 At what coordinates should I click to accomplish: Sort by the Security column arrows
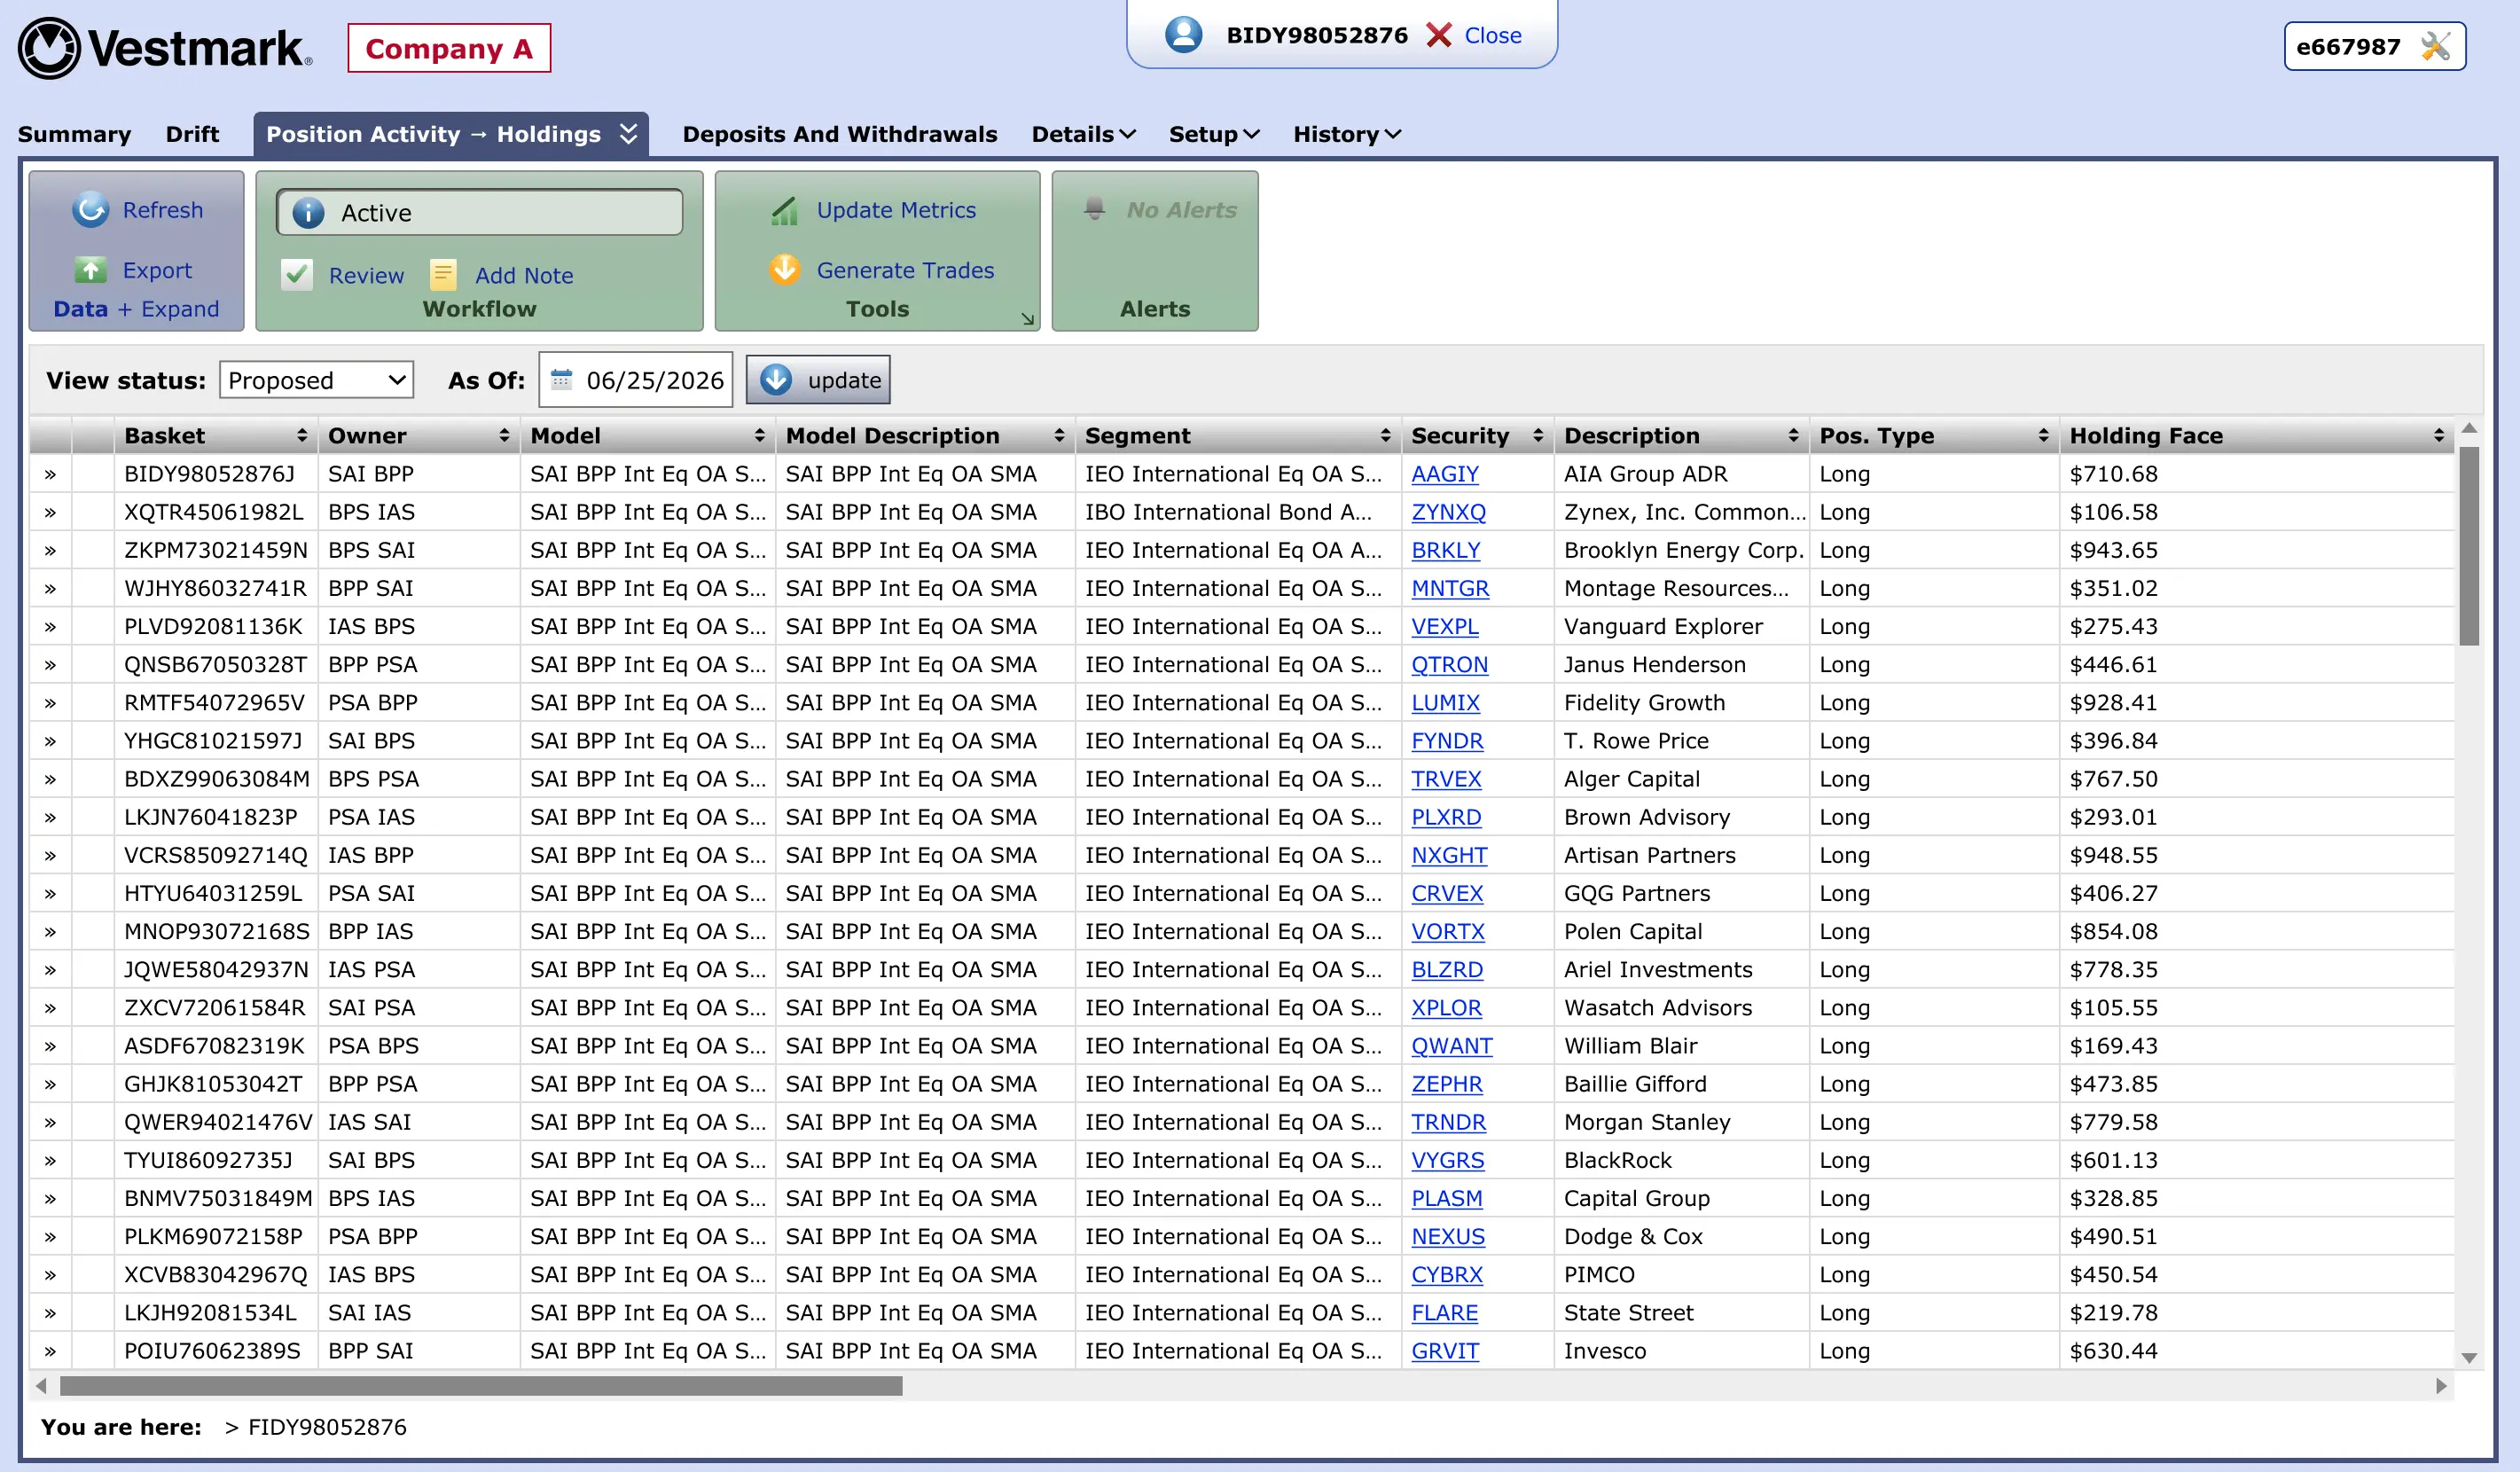[1538, 436]
